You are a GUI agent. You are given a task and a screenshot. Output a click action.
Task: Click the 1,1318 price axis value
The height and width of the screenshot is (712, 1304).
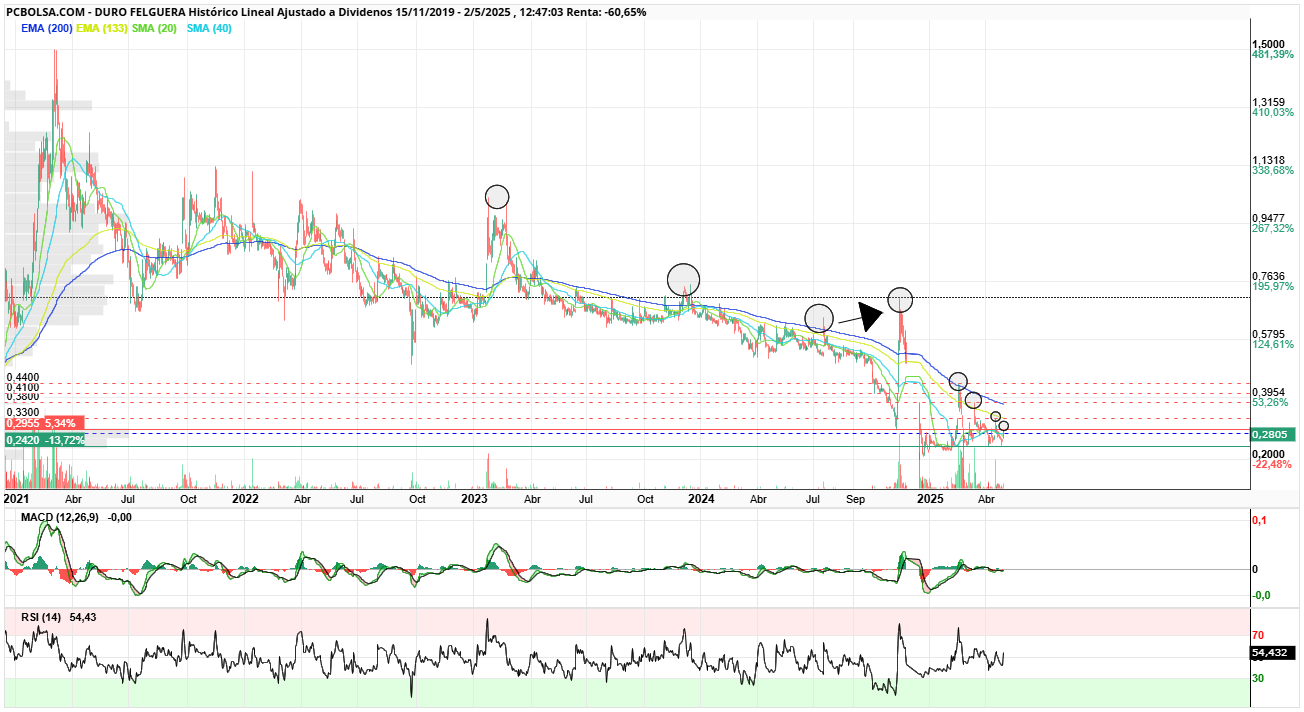1269,160
